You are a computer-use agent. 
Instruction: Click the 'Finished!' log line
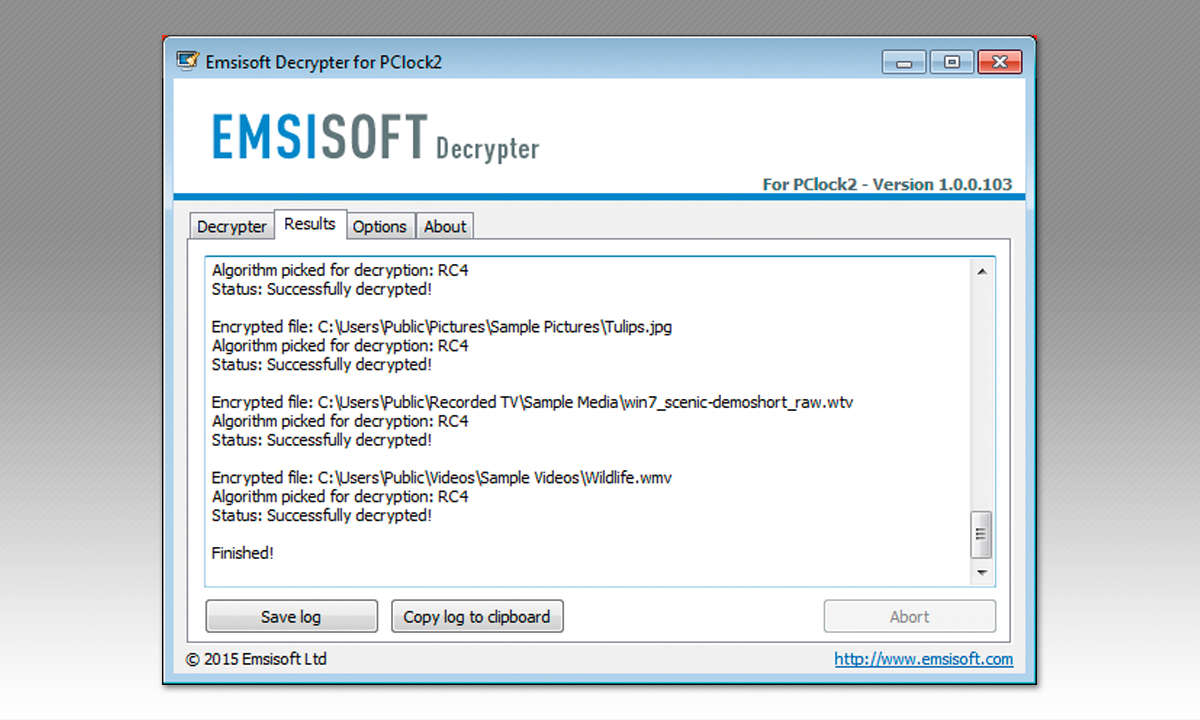pyautogui.click(x=242, y=553)
